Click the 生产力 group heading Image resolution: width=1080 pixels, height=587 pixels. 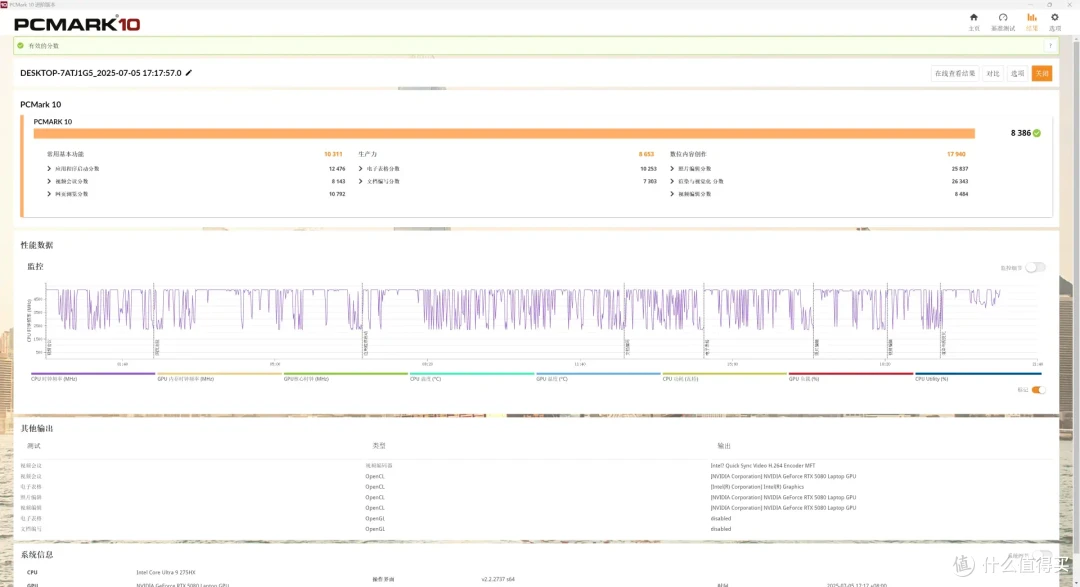(x=368, y=154)
